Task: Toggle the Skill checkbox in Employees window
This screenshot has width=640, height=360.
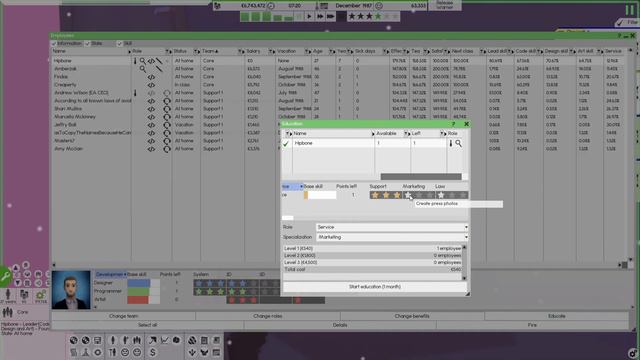Action: coord(120,43)
